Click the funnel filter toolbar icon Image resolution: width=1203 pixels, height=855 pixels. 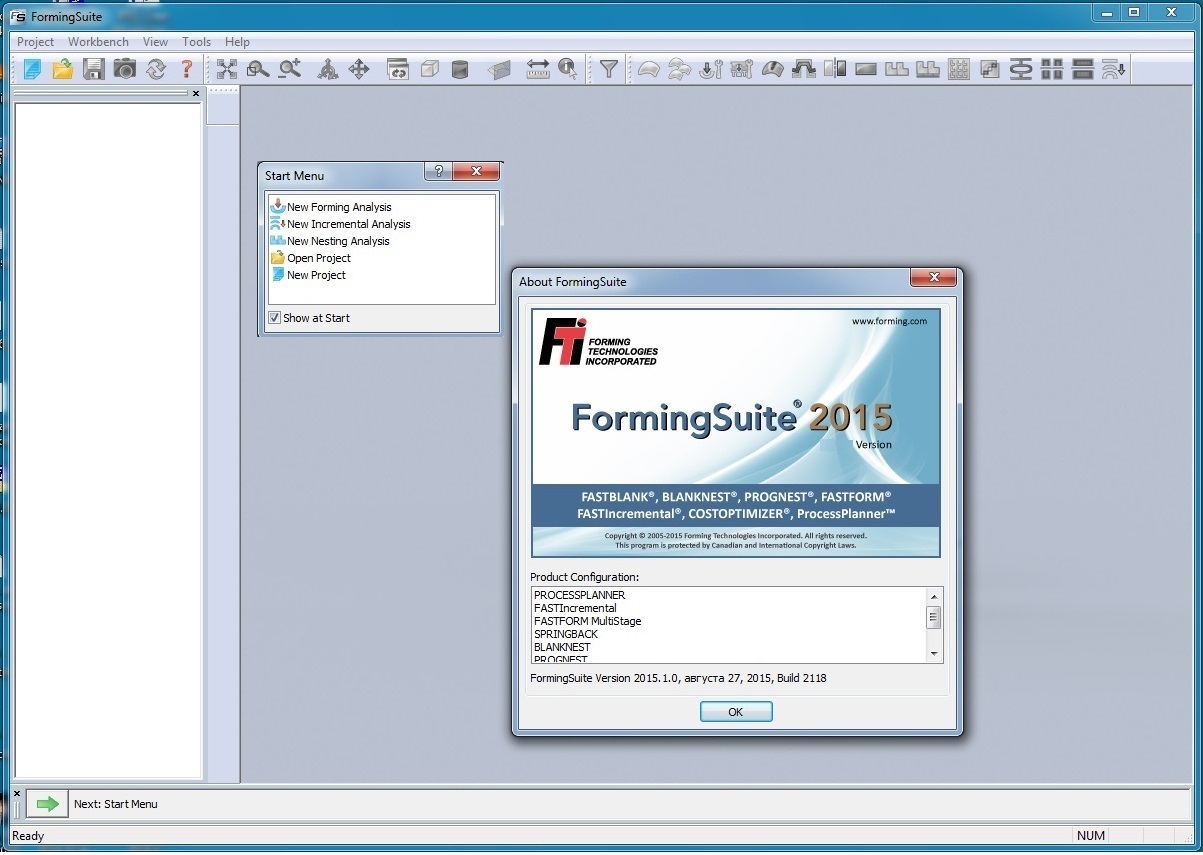(x=608, y=69)
